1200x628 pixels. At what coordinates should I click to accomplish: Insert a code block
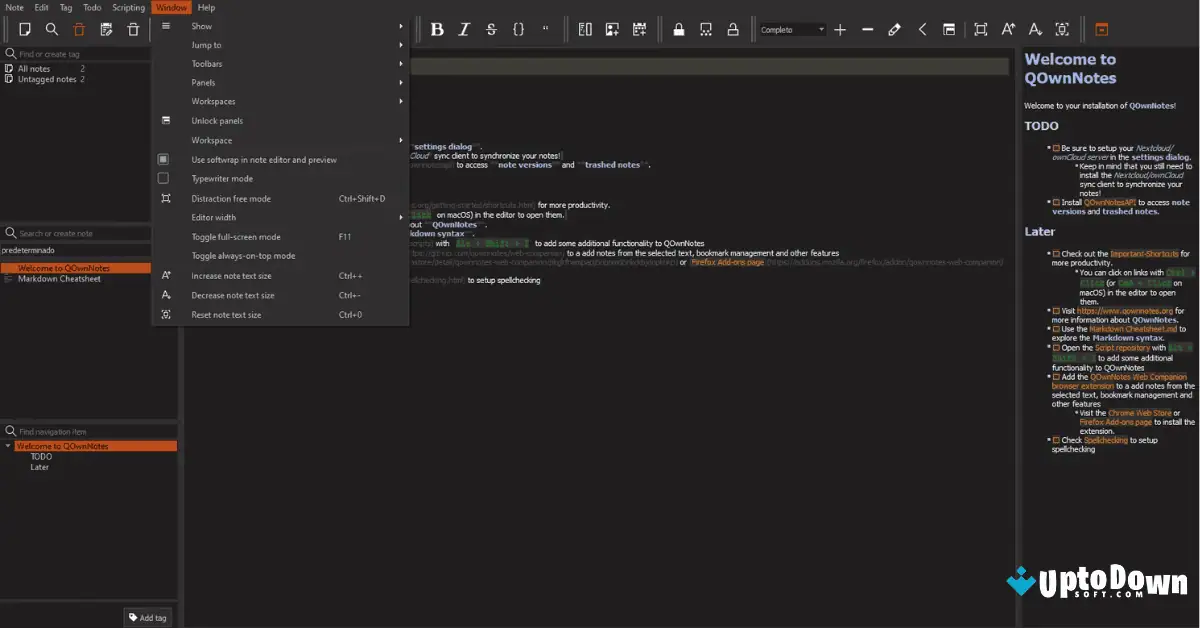click(x=518, y=29)
